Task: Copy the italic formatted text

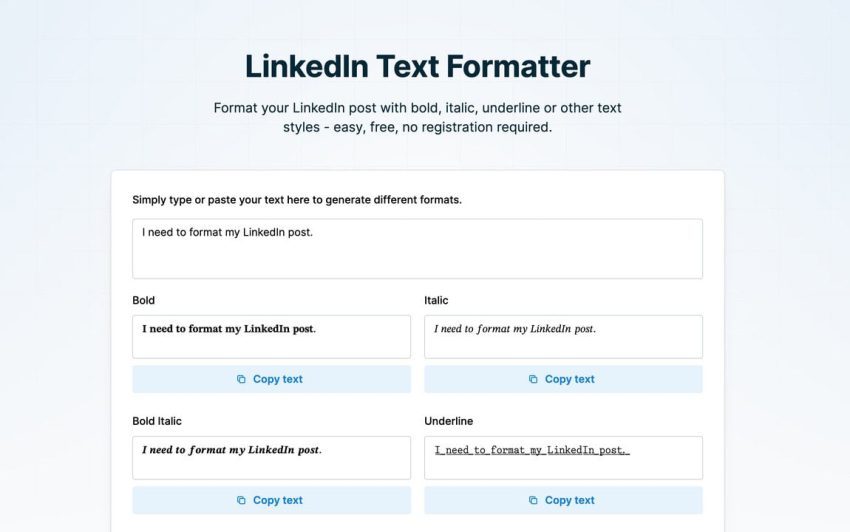Action: (563, 379)
